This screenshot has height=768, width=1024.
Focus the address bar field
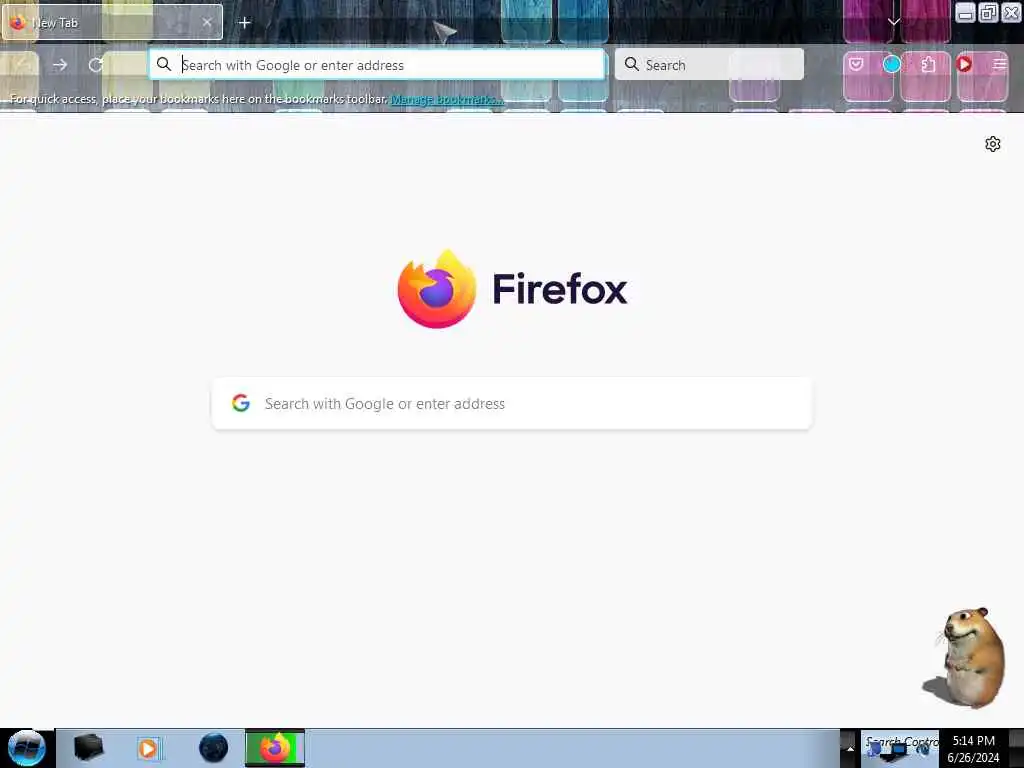(377, 65)
